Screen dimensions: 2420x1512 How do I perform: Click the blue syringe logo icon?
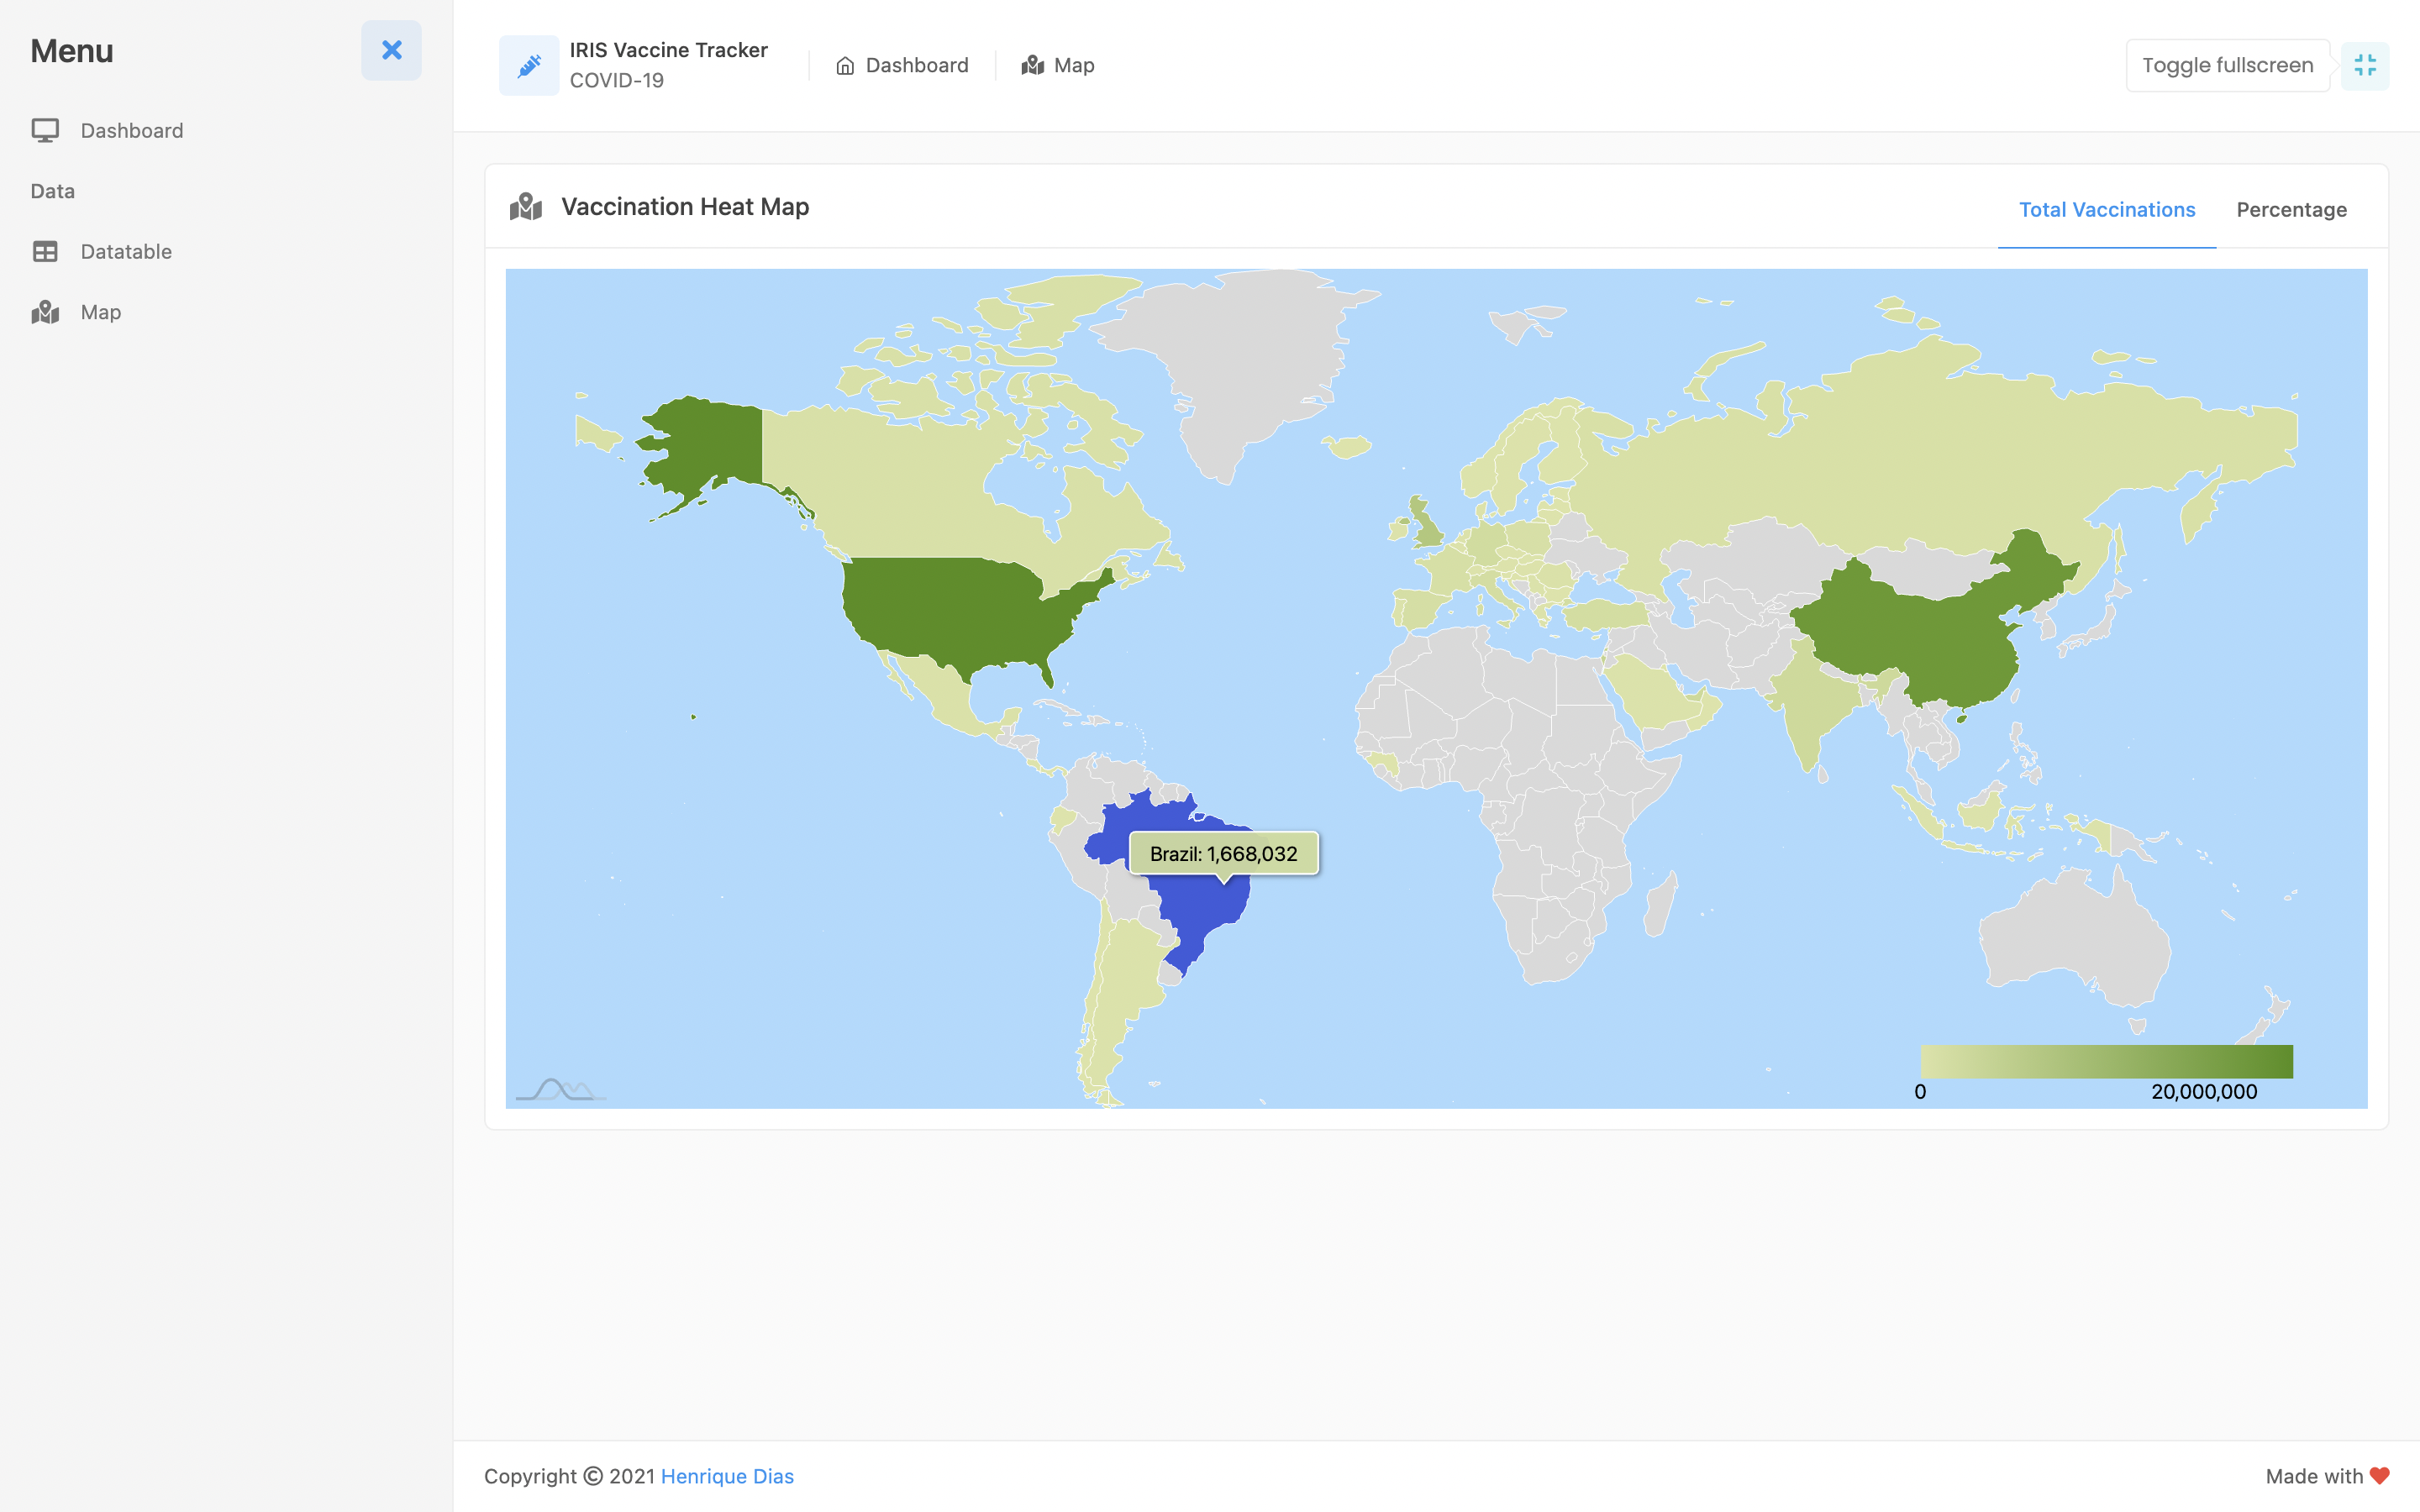(529, 66)
